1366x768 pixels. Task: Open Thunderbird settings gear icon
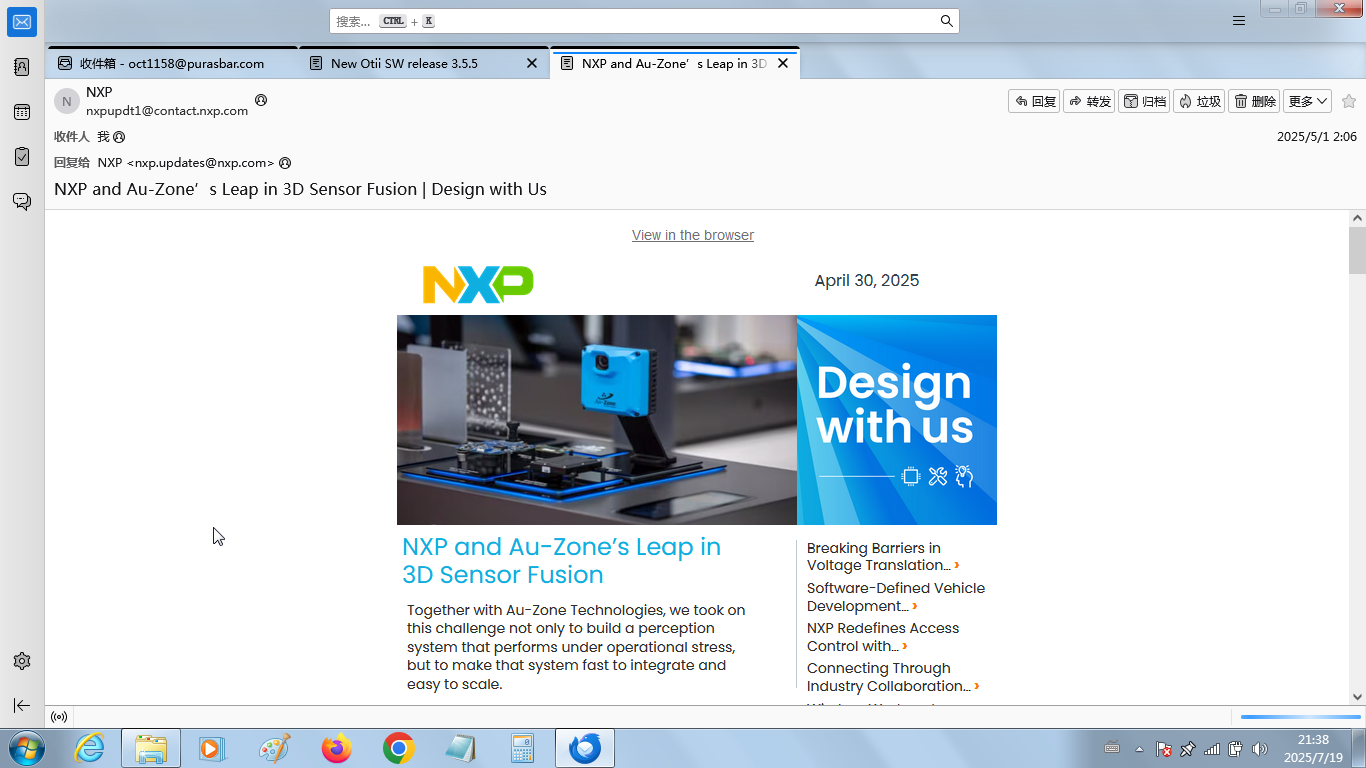(22, 661)
